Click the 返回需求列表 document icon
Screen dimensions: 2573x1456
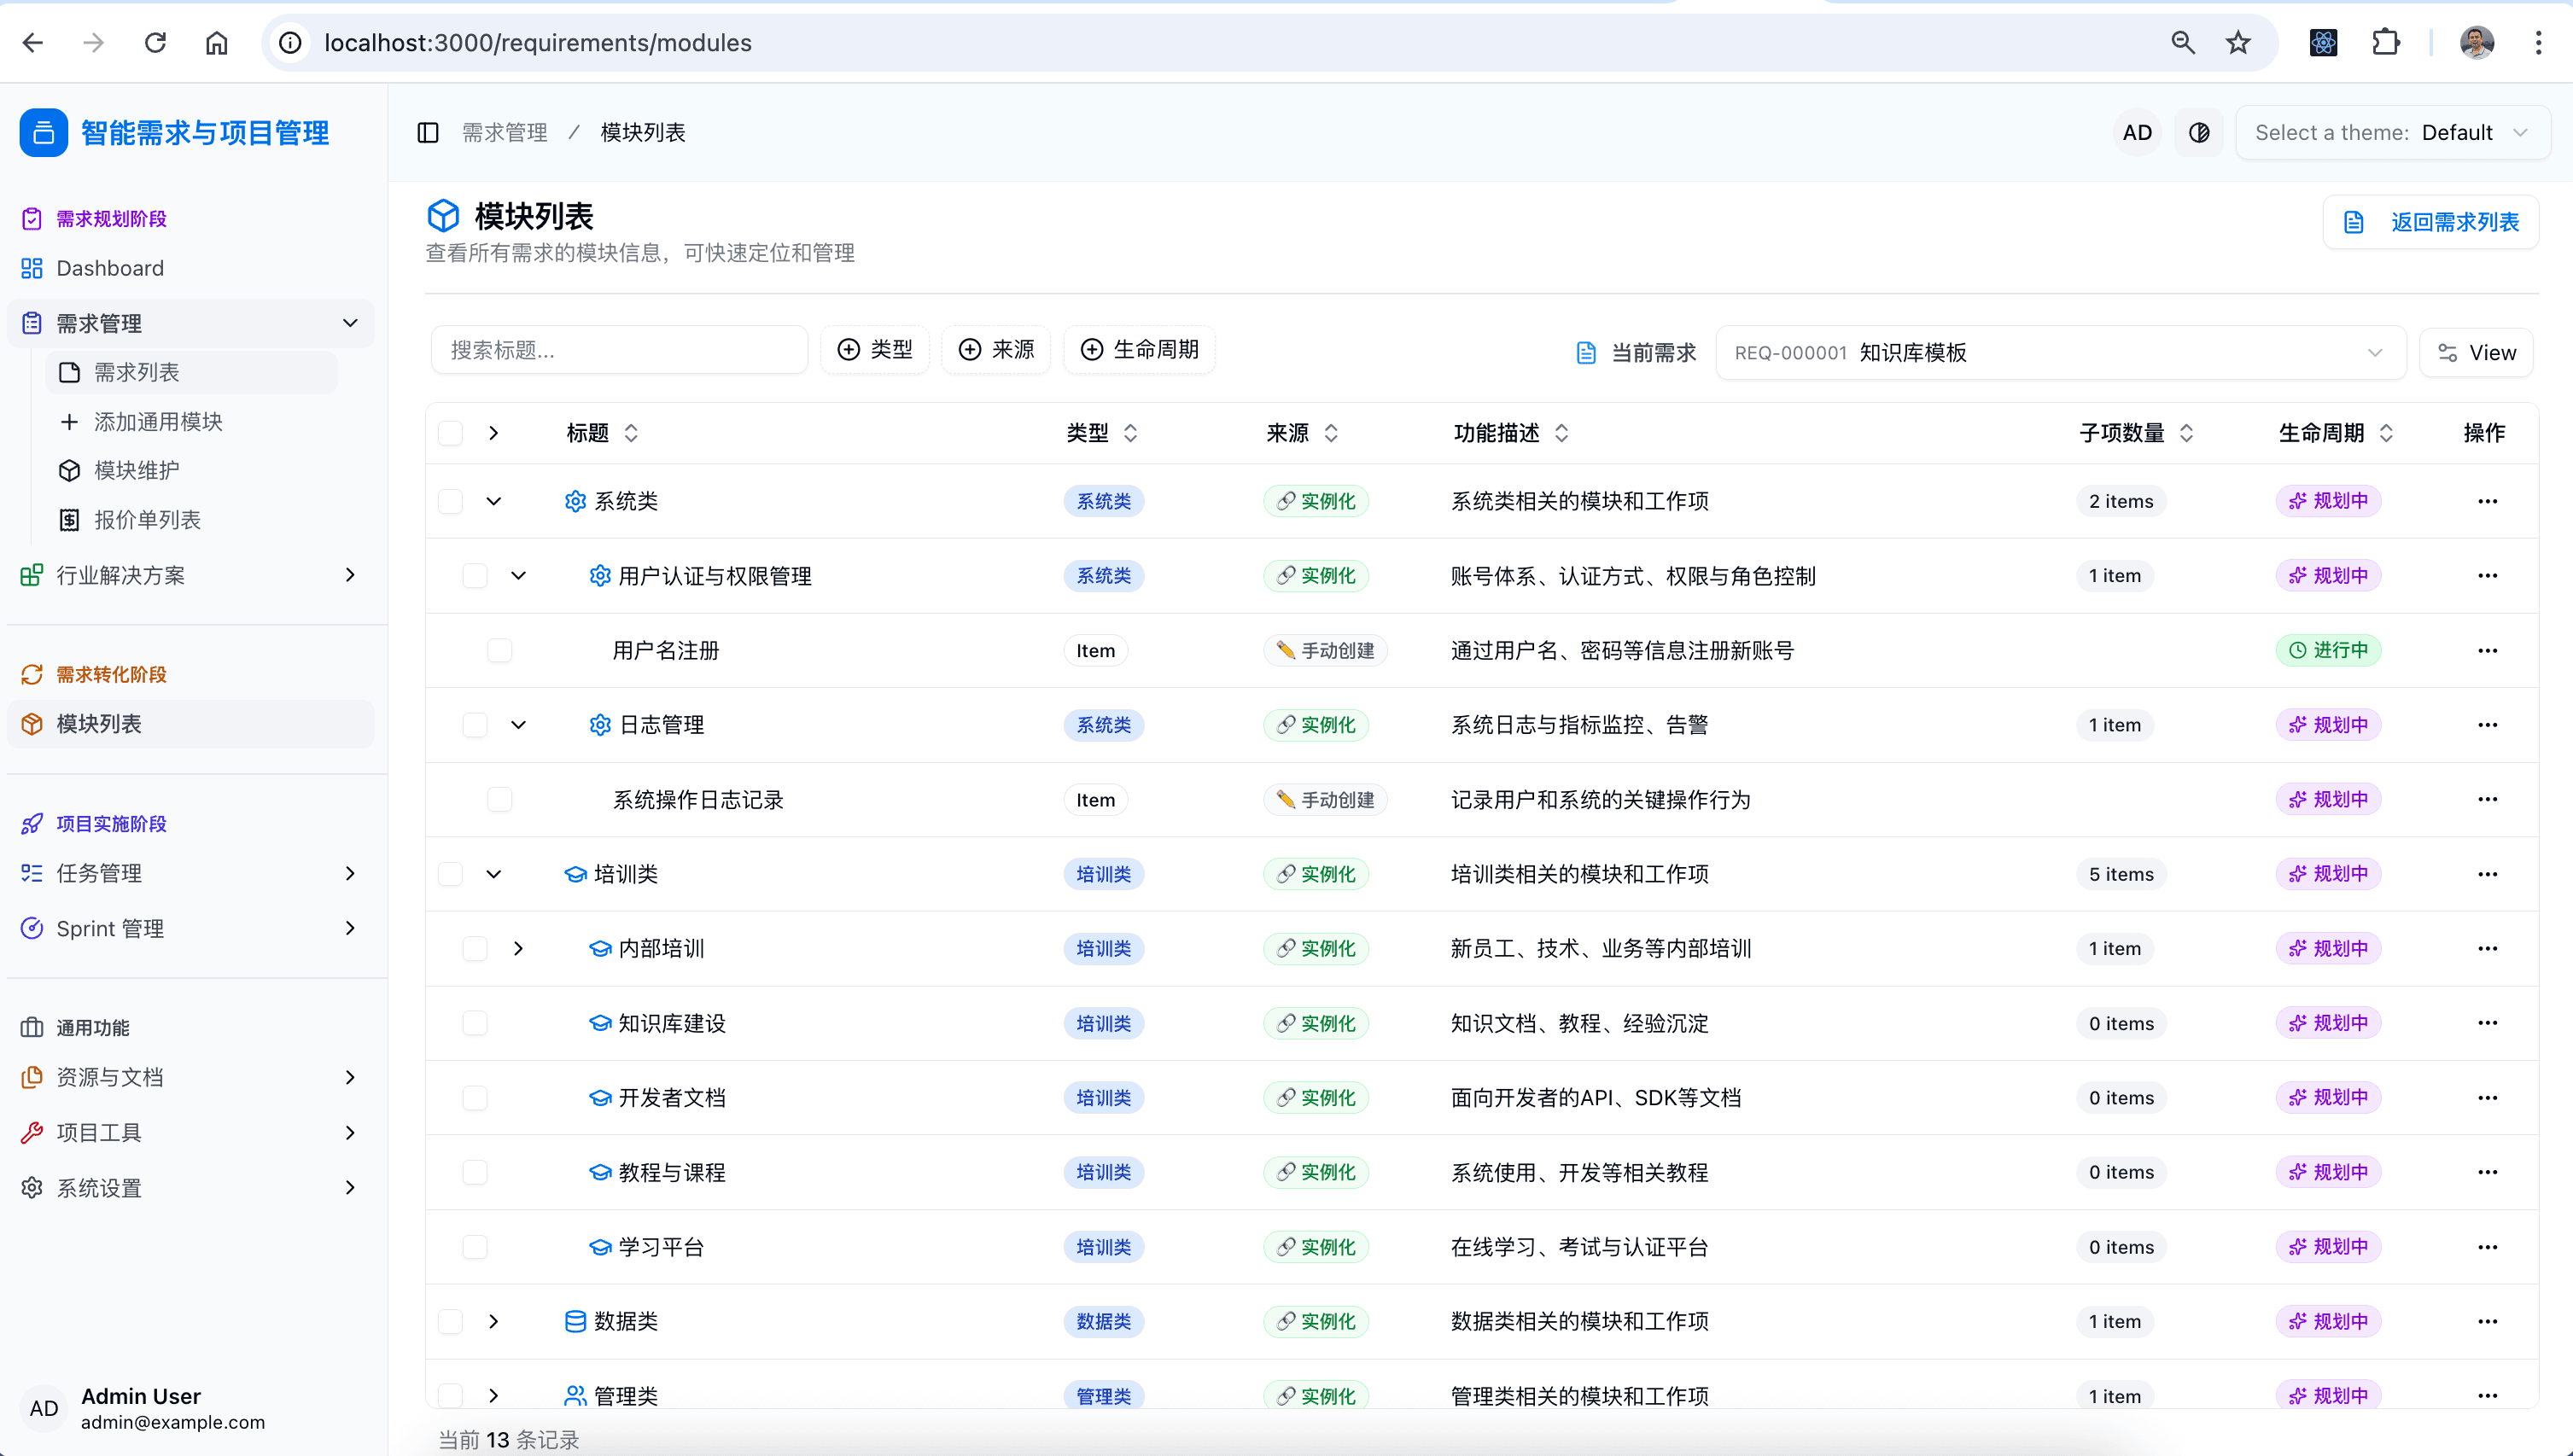2353,221
